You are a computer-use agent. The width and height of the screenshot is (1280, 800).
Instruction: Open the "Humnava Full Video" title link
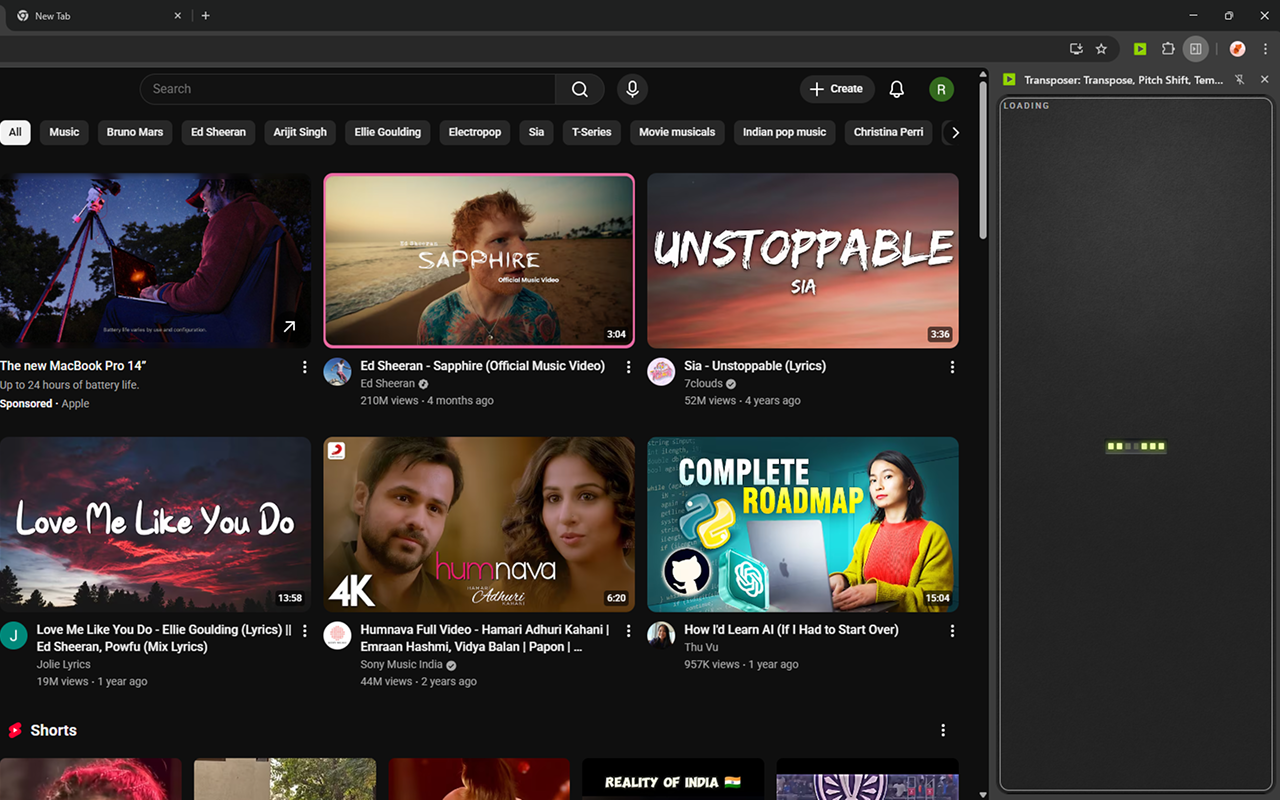click(x=485, y=638)
